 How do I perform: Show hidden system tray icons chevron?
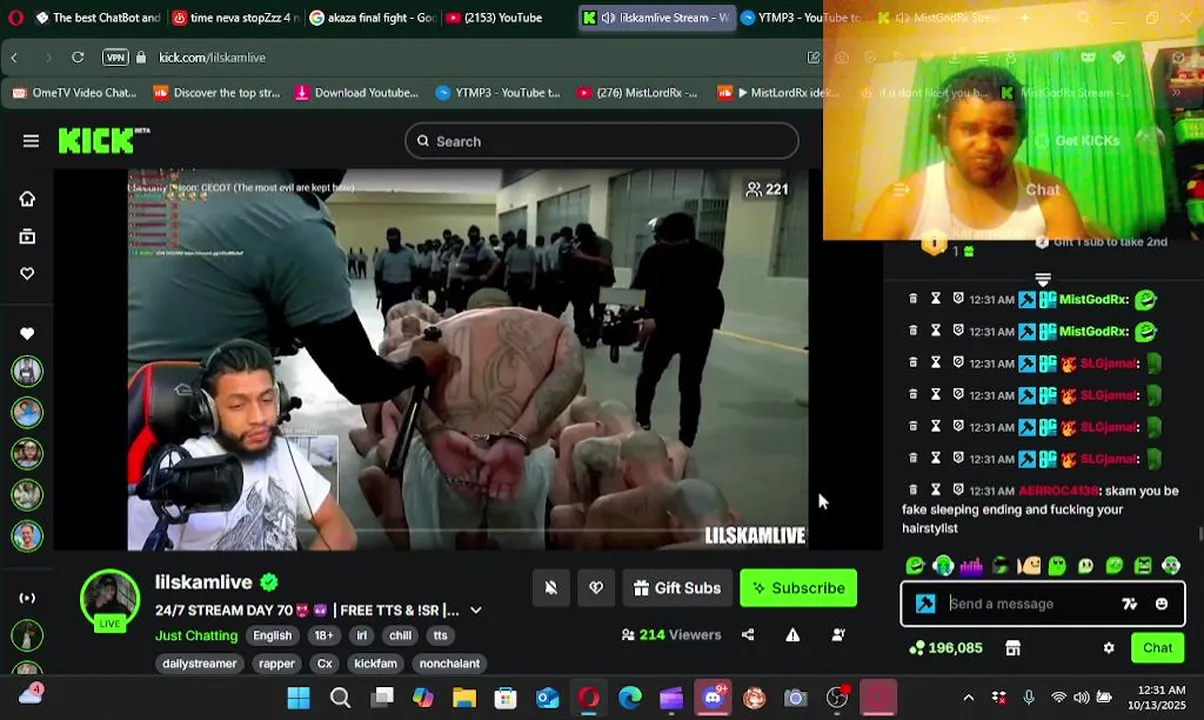968,697
